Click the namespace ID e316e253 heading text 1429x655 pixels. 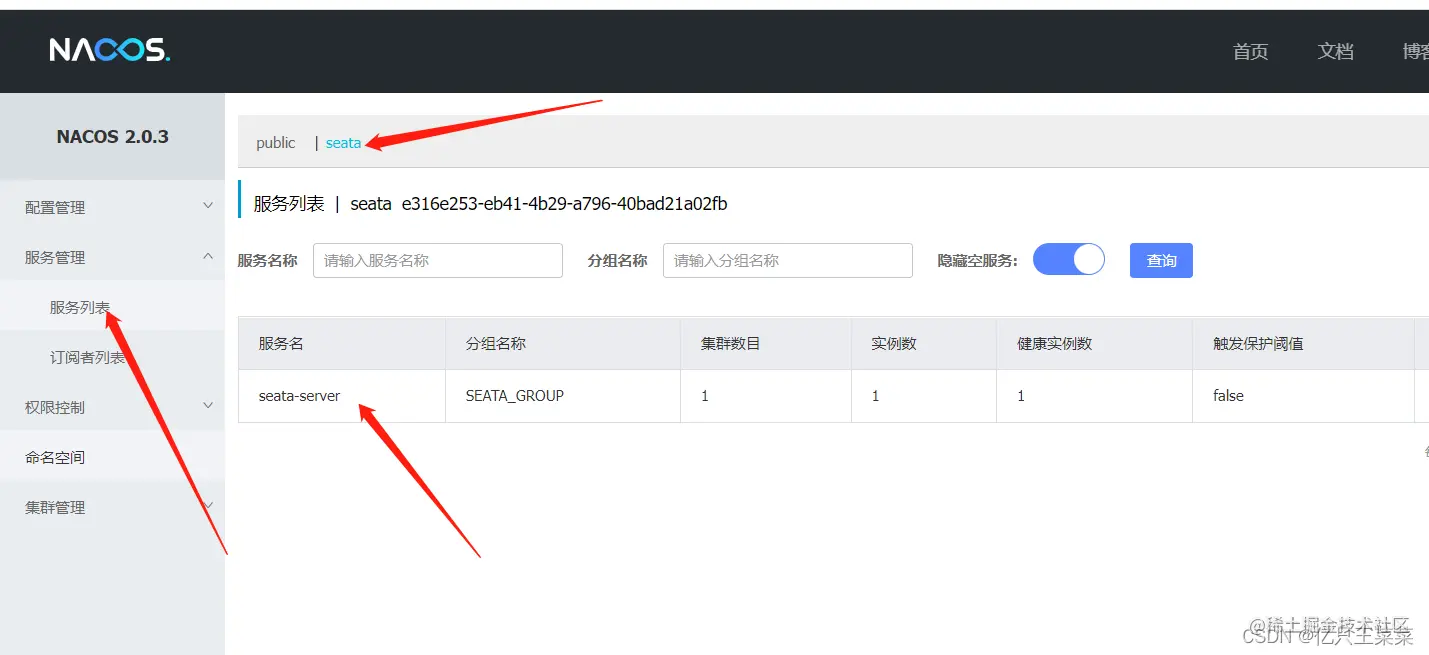pos(565,204)
